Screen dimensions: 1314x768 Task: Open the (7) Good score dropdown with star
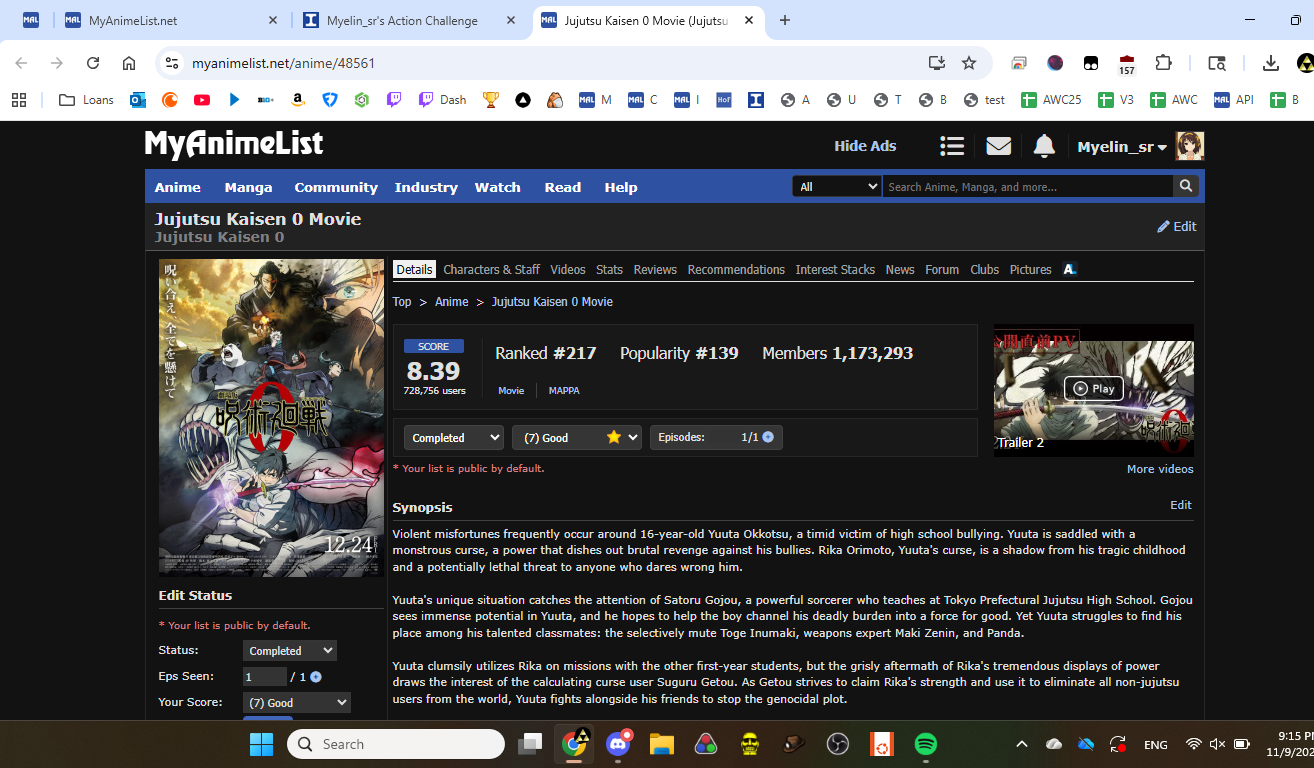click(577, 437)
